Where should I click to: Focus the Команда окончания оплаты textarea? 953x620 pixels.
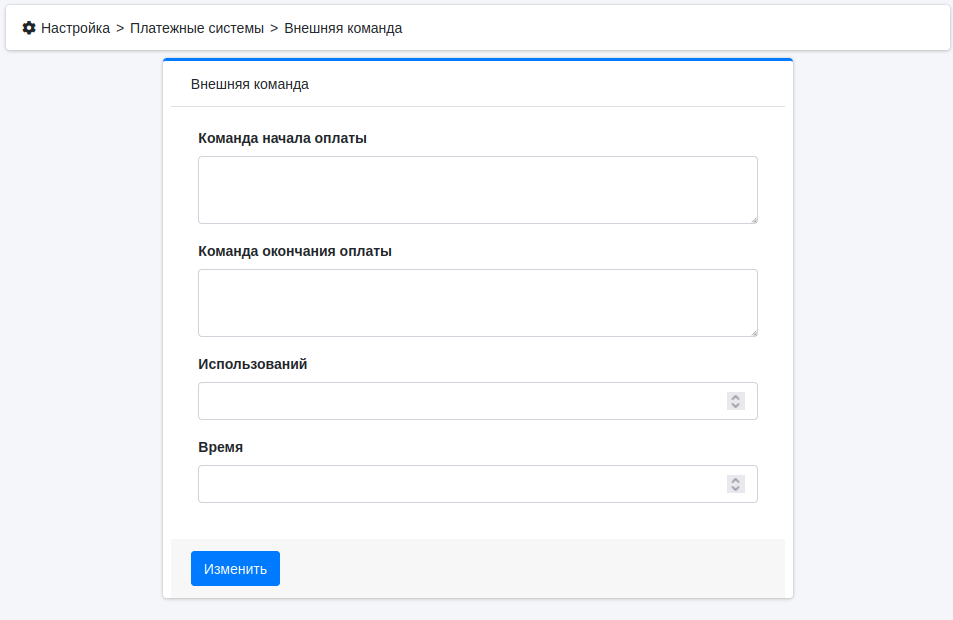pyautogui.click(x=477, y=303)
